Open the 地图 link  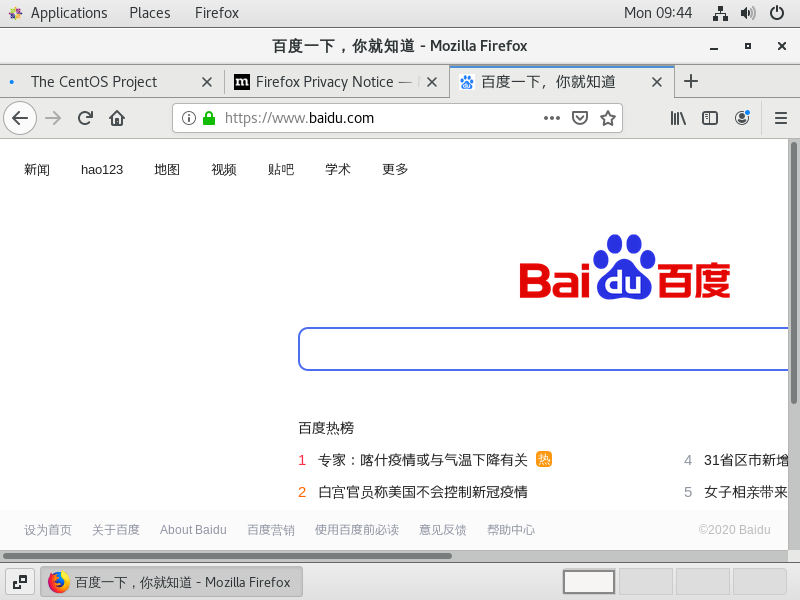pyautogui.click(x=167, y=169)
